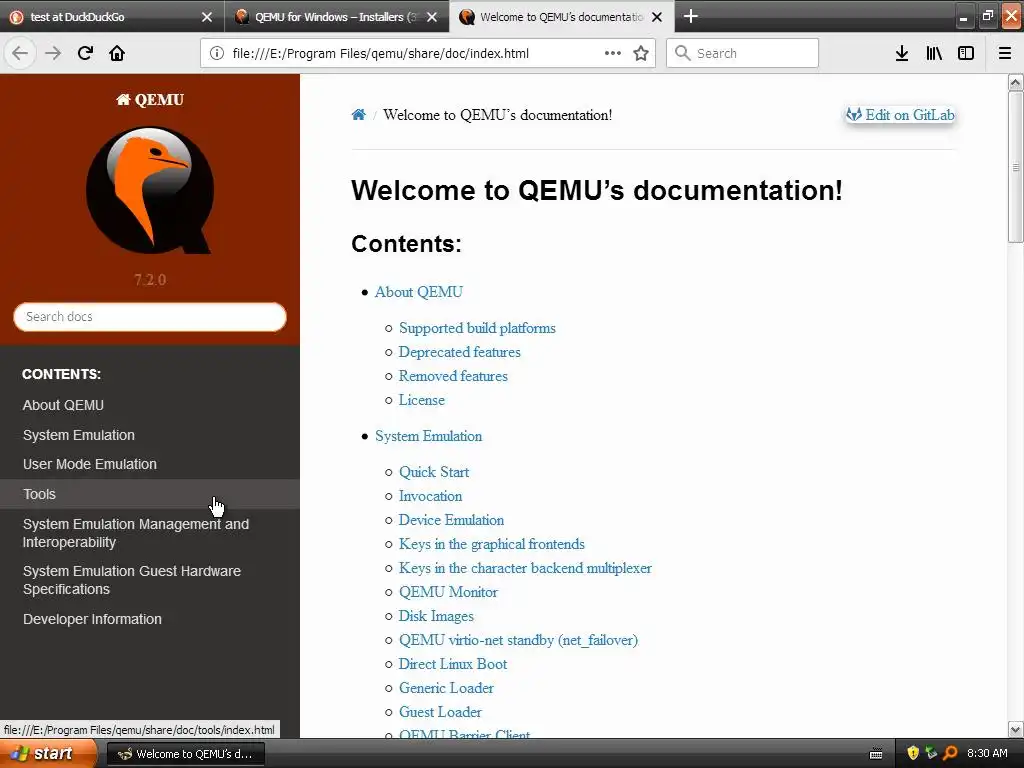Image resolution: width=1024 pixels, height=768 pixels.
Task: Click the home breadcrumb icon
Action: point(359,115)
